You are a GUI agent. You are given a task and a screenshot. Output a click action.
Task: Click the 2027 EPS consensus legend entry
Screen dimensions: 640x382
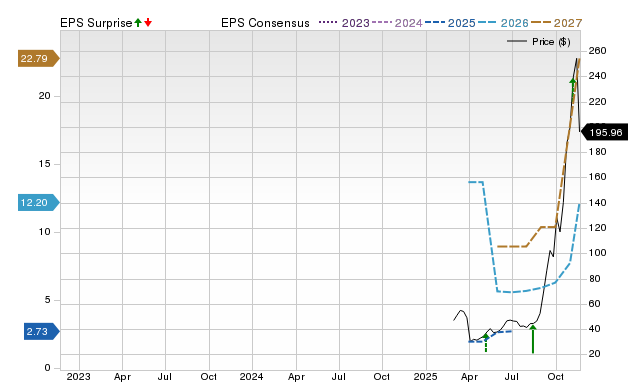557,23
